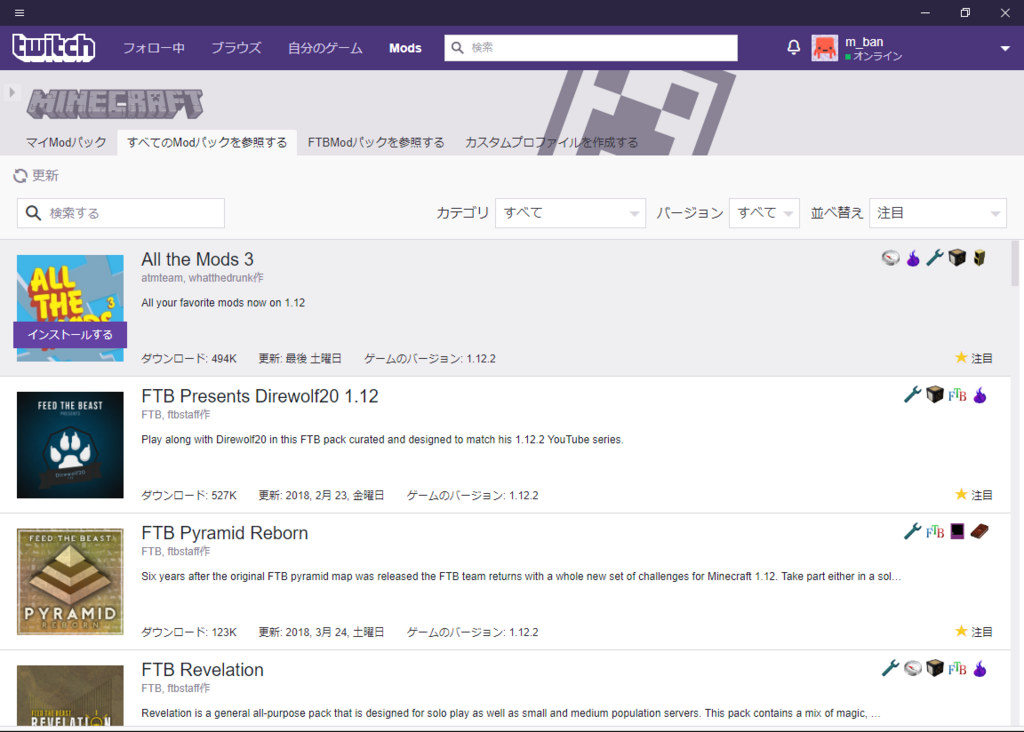
Task: Click purple flame icon on All the Mods 3
Action: (913, 258)
